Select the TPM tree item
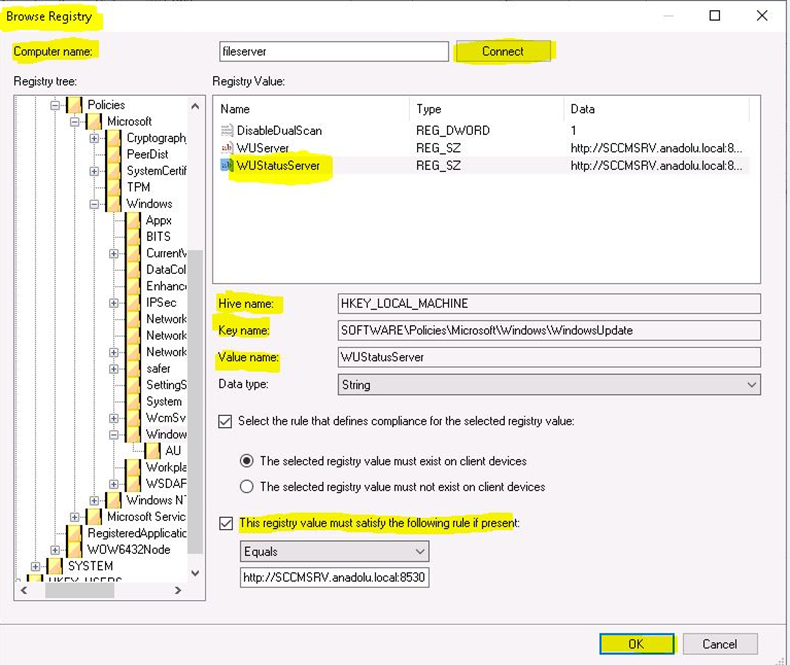The width and height of the screenshot is (790, 665). point(138,187)
